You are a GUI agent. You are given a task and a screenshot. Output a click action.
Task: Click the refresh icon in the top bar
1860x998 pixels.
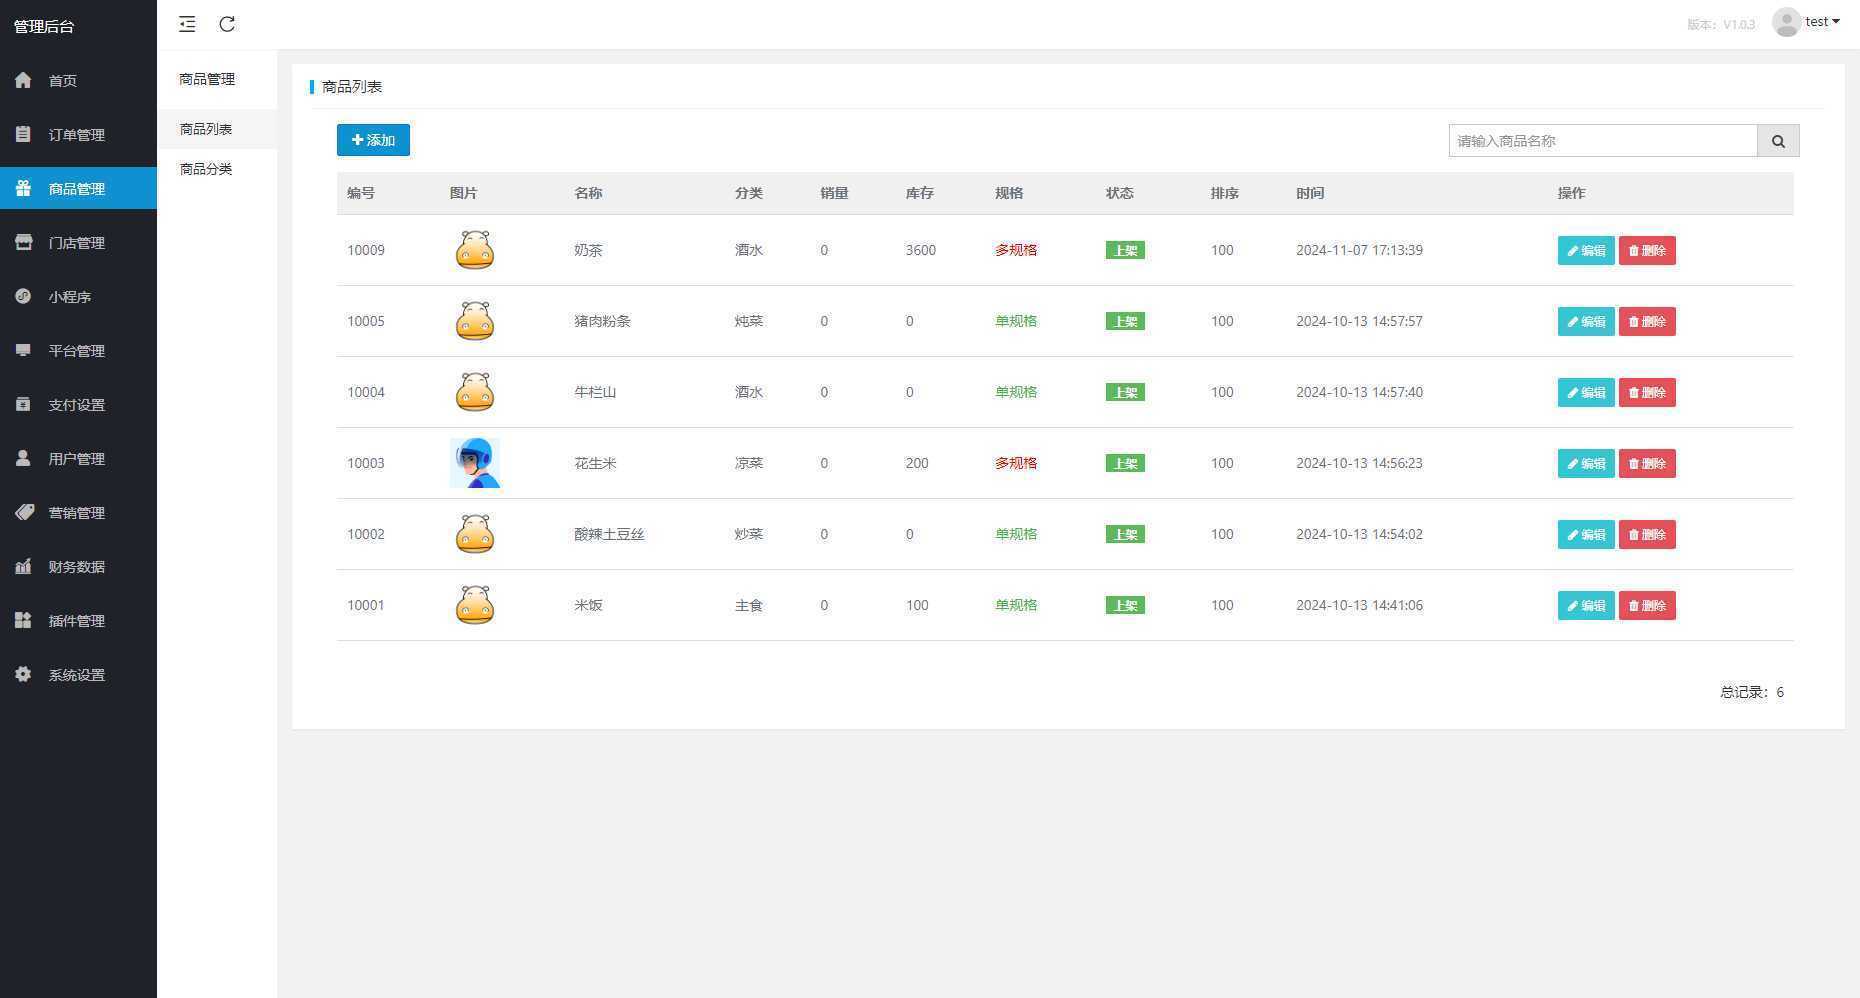(227, 24)
